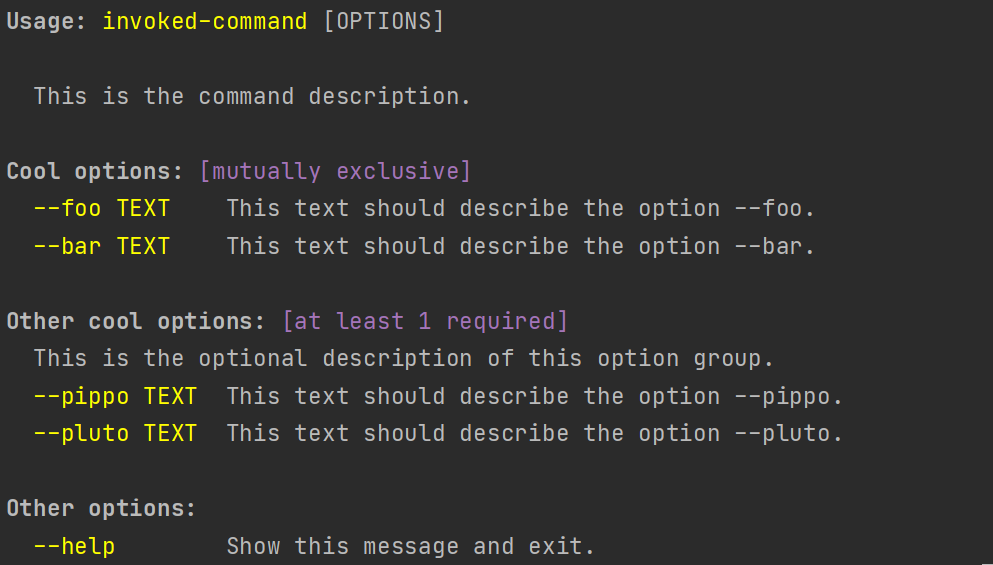The height and width of the screenshot is (565, 993).
Task: Click the gray description sentence for --foo
Action: pyautogui.click(x=521, y=209)
